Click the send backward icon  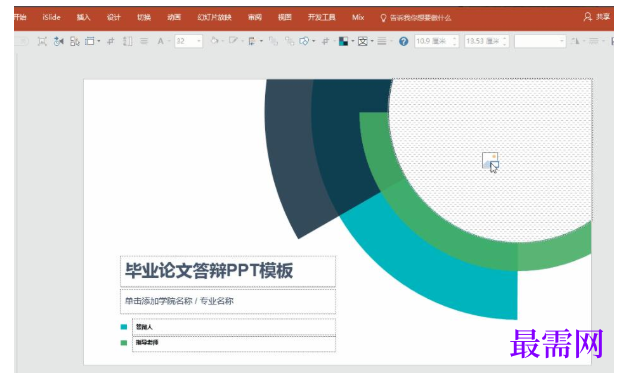290,41
